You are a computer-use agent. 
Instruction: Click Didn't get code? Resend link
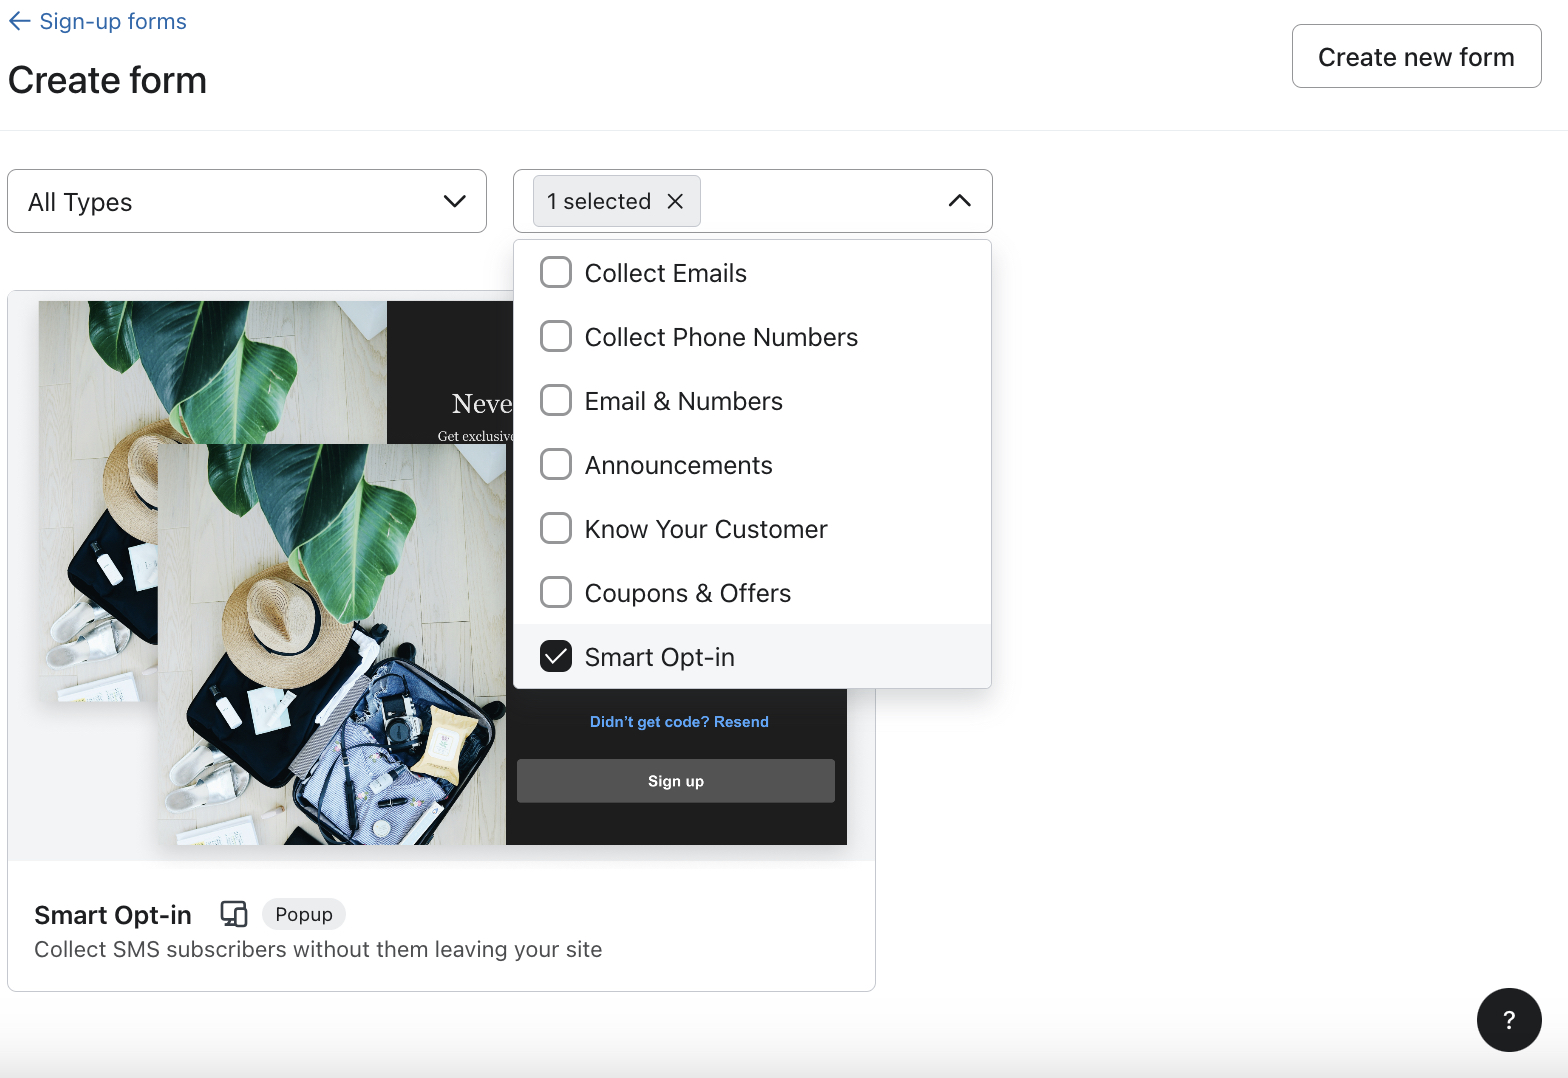(x=679, y=722)
